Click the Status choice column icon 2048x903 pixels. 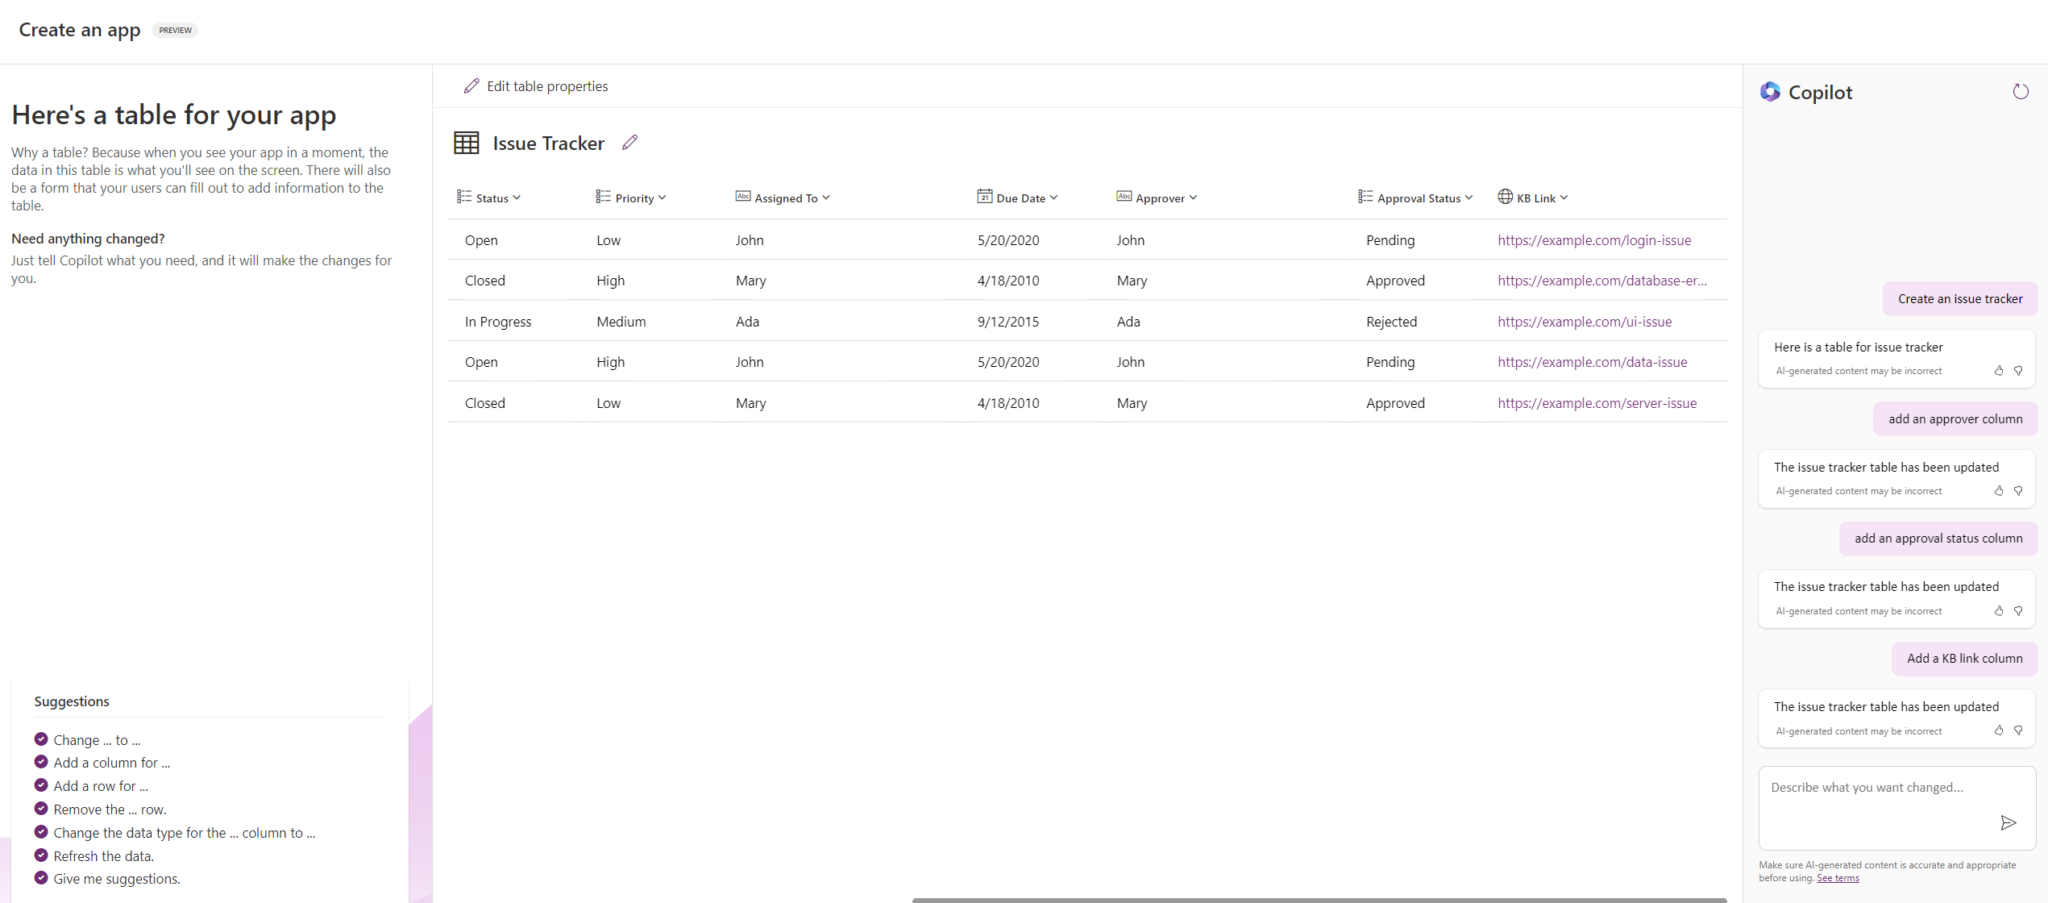tap(464, 197)
